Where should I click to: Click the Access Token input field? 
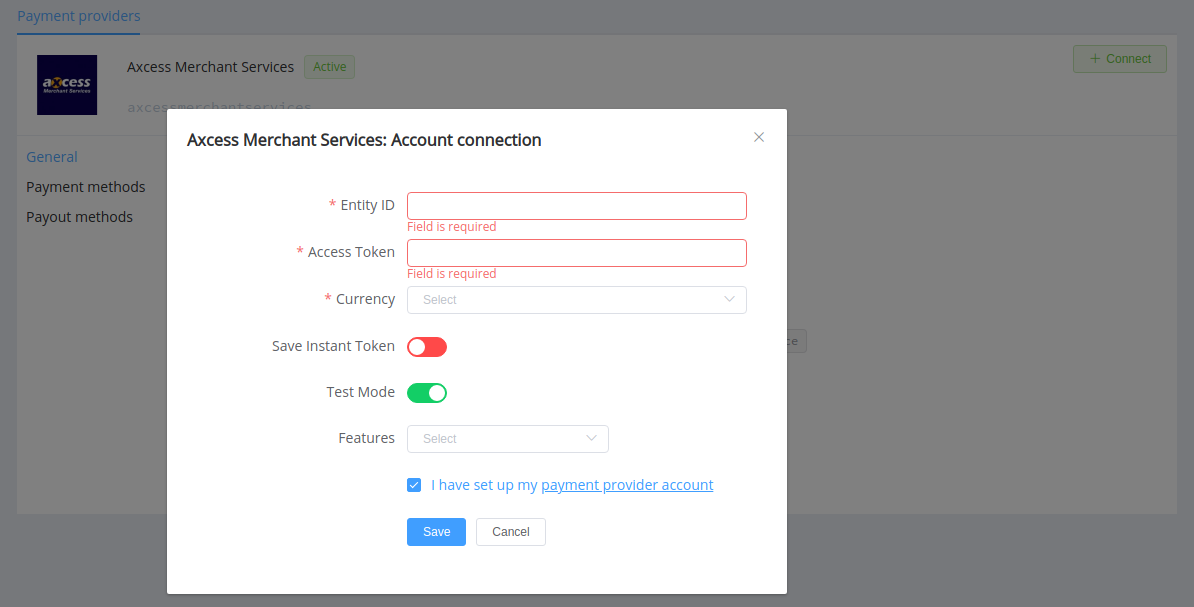[x=576, y=253]
